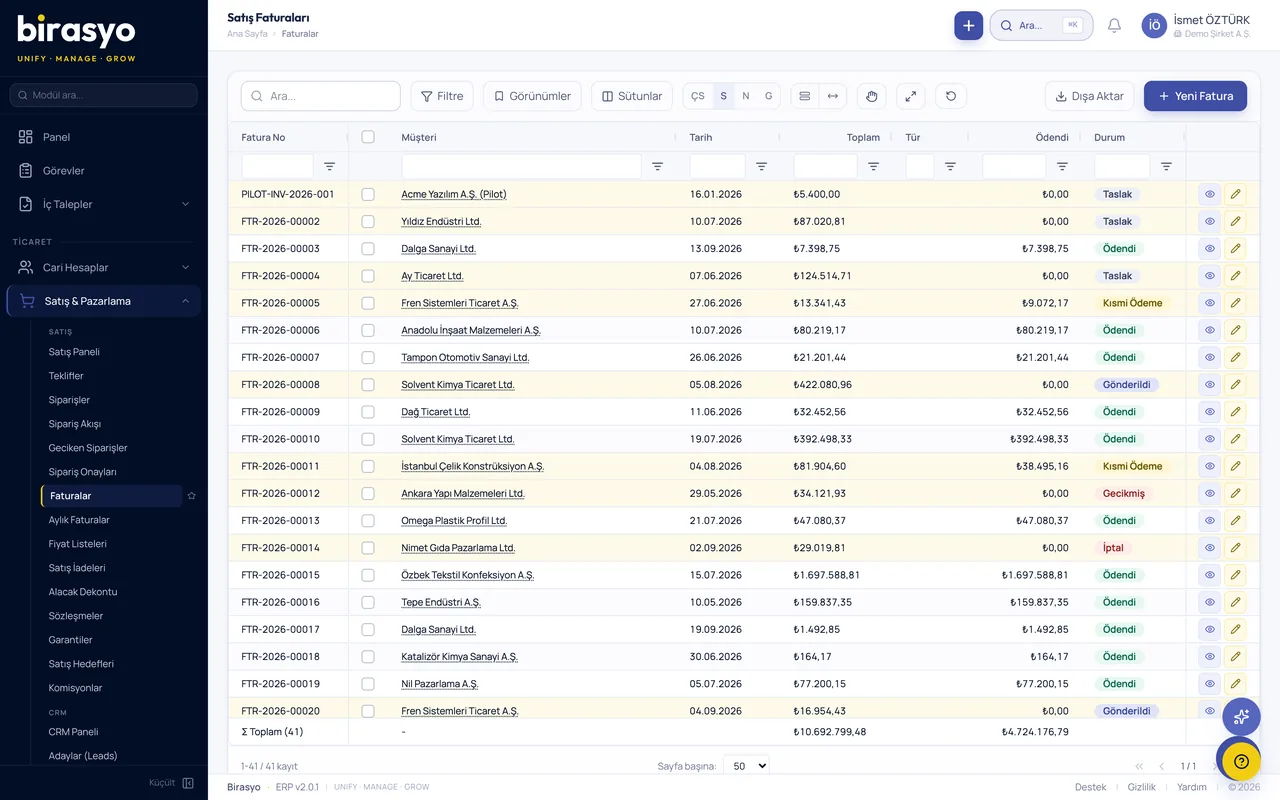This screenshot has height=800, width=1280.
Task: Click the row layout icon in the toolbar
Action: click(x=805, y=96)
